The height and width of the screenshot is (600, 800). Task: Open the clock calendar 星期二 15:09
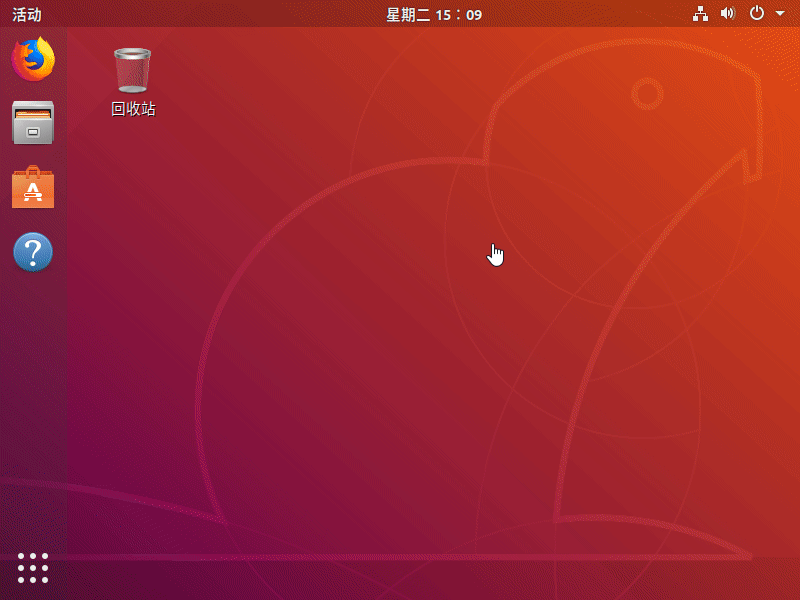[x=434, y=14]
